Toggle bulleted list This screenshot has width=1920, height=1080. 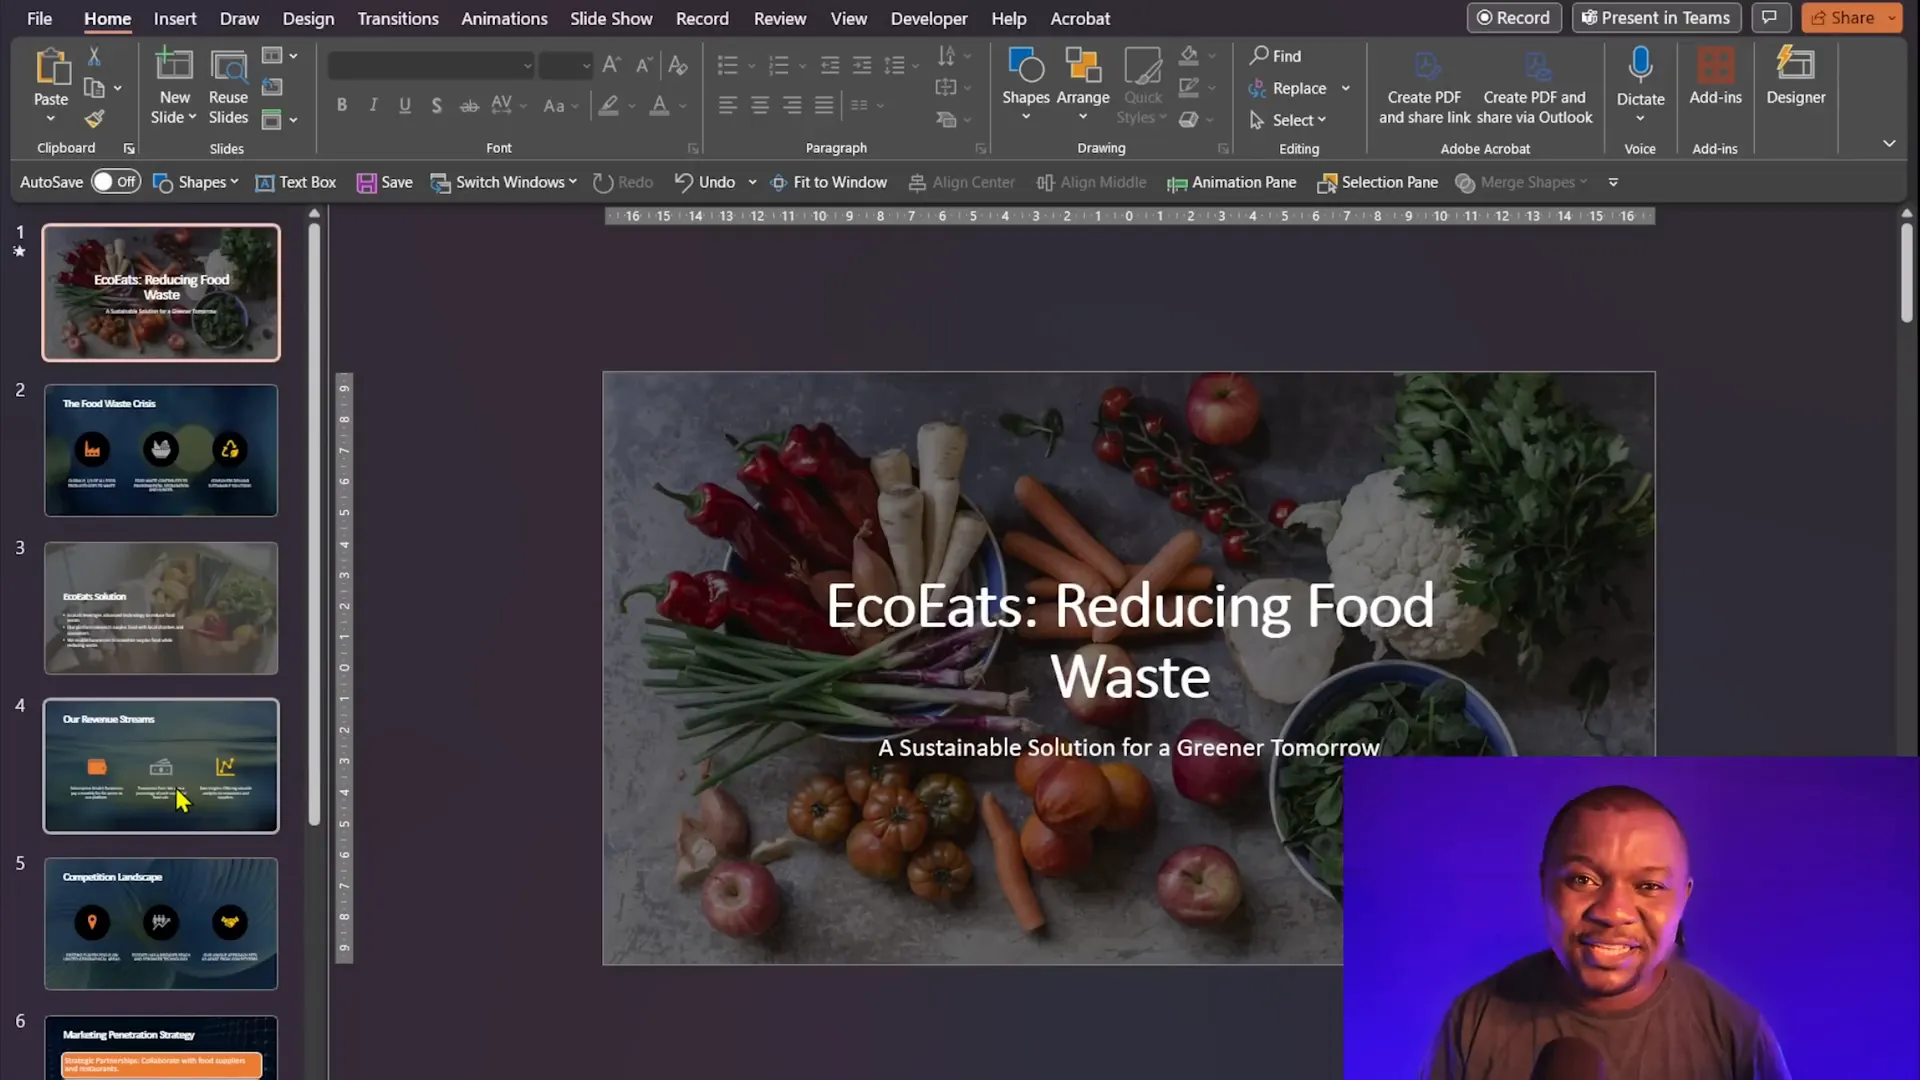pos(727,66)
